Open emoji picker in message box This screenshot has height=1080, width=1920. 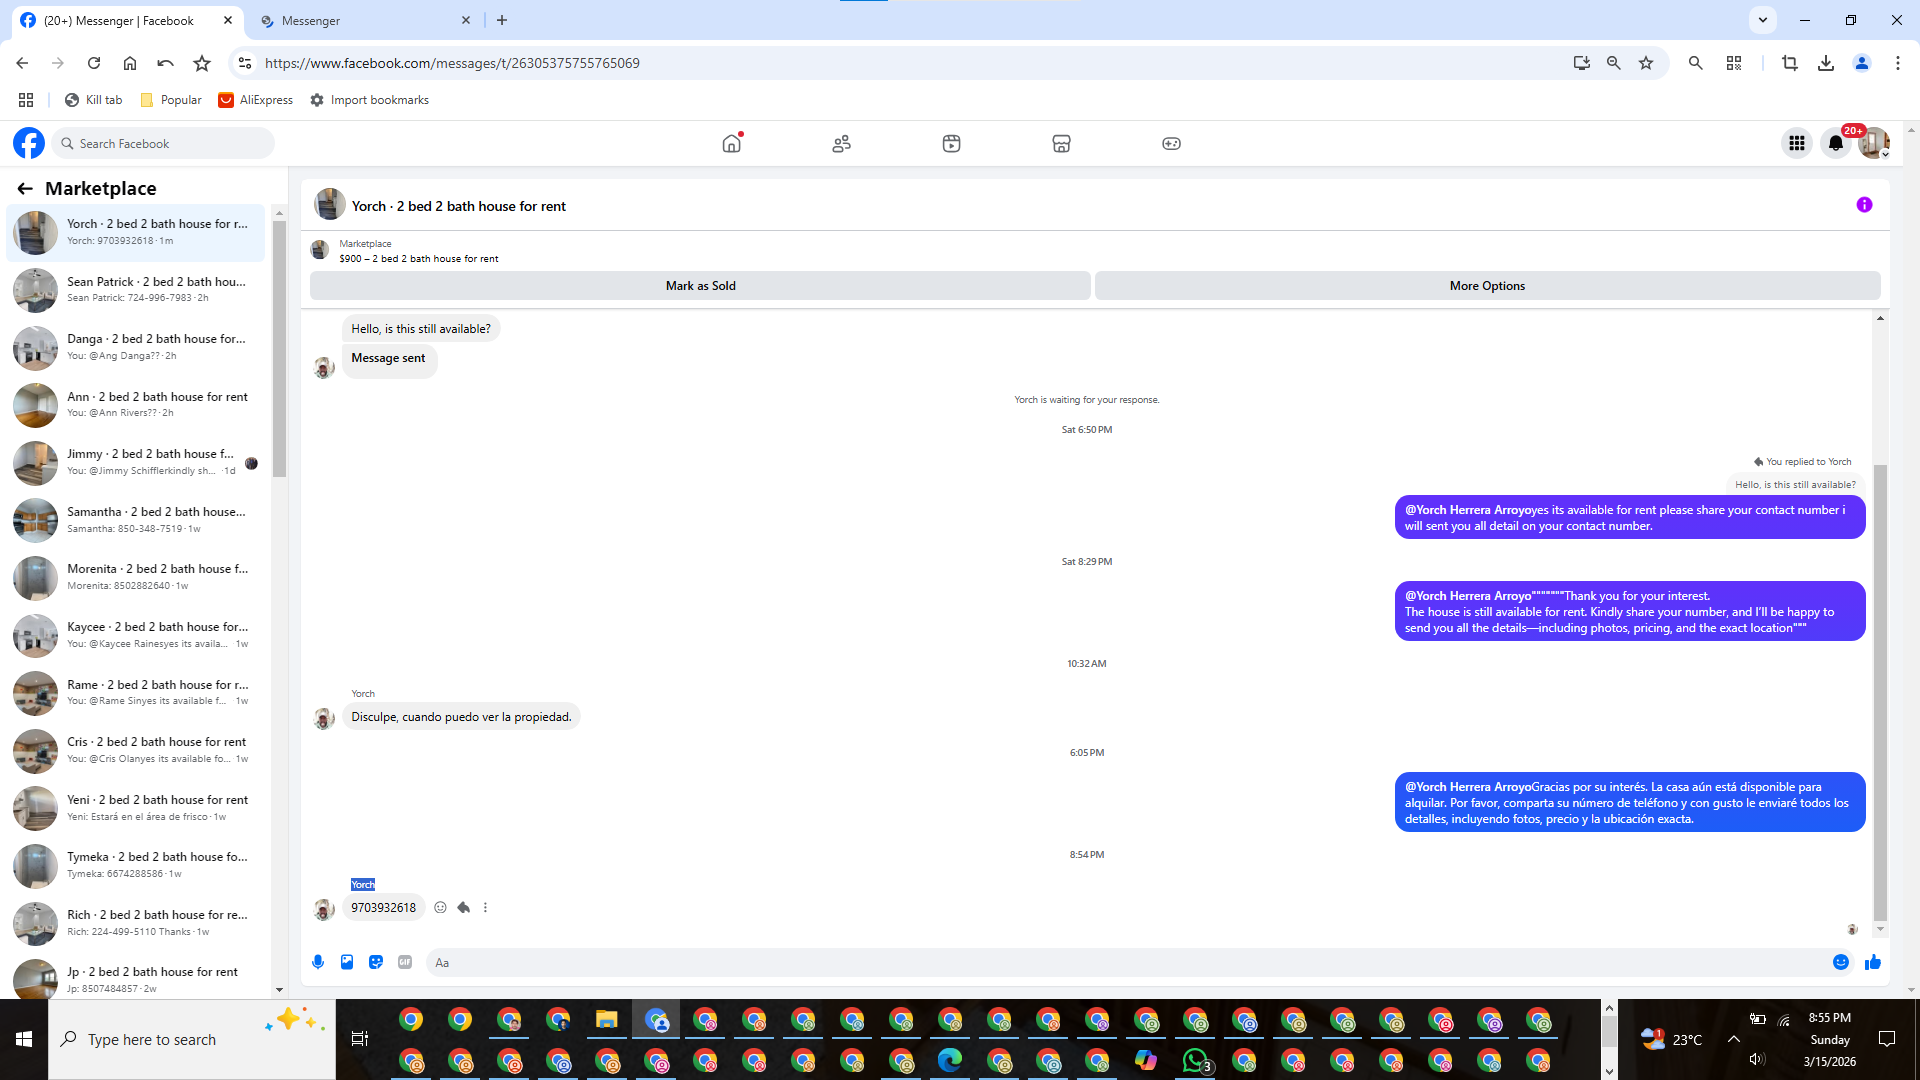click(x=1841, y=962)
